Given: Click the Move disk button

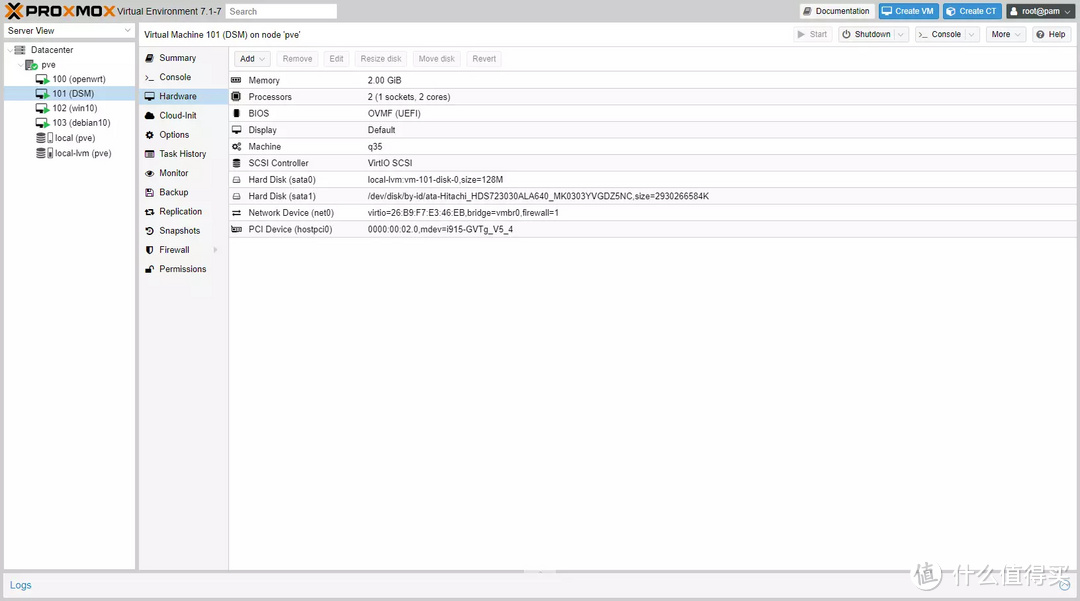Looking at the screenshot, I should [x=437, y=59].
